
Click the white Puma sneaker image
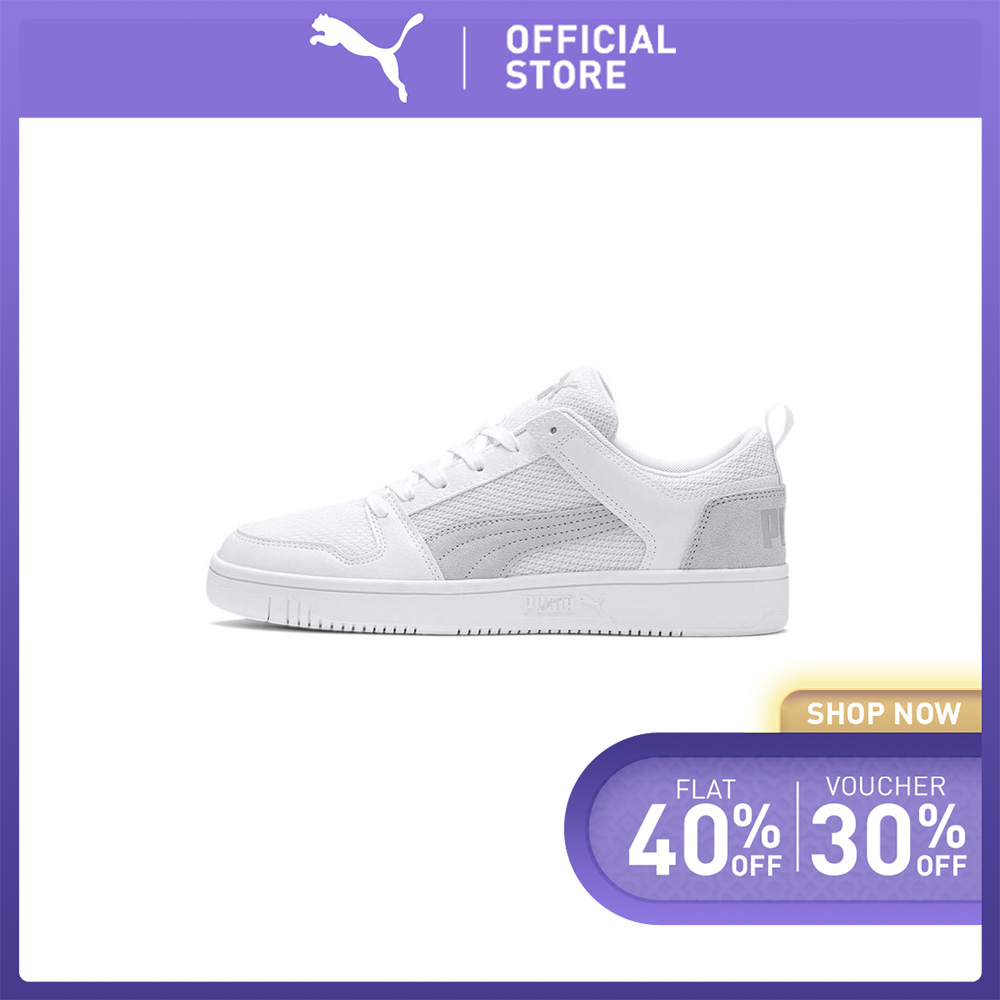(x=499, y=502)
